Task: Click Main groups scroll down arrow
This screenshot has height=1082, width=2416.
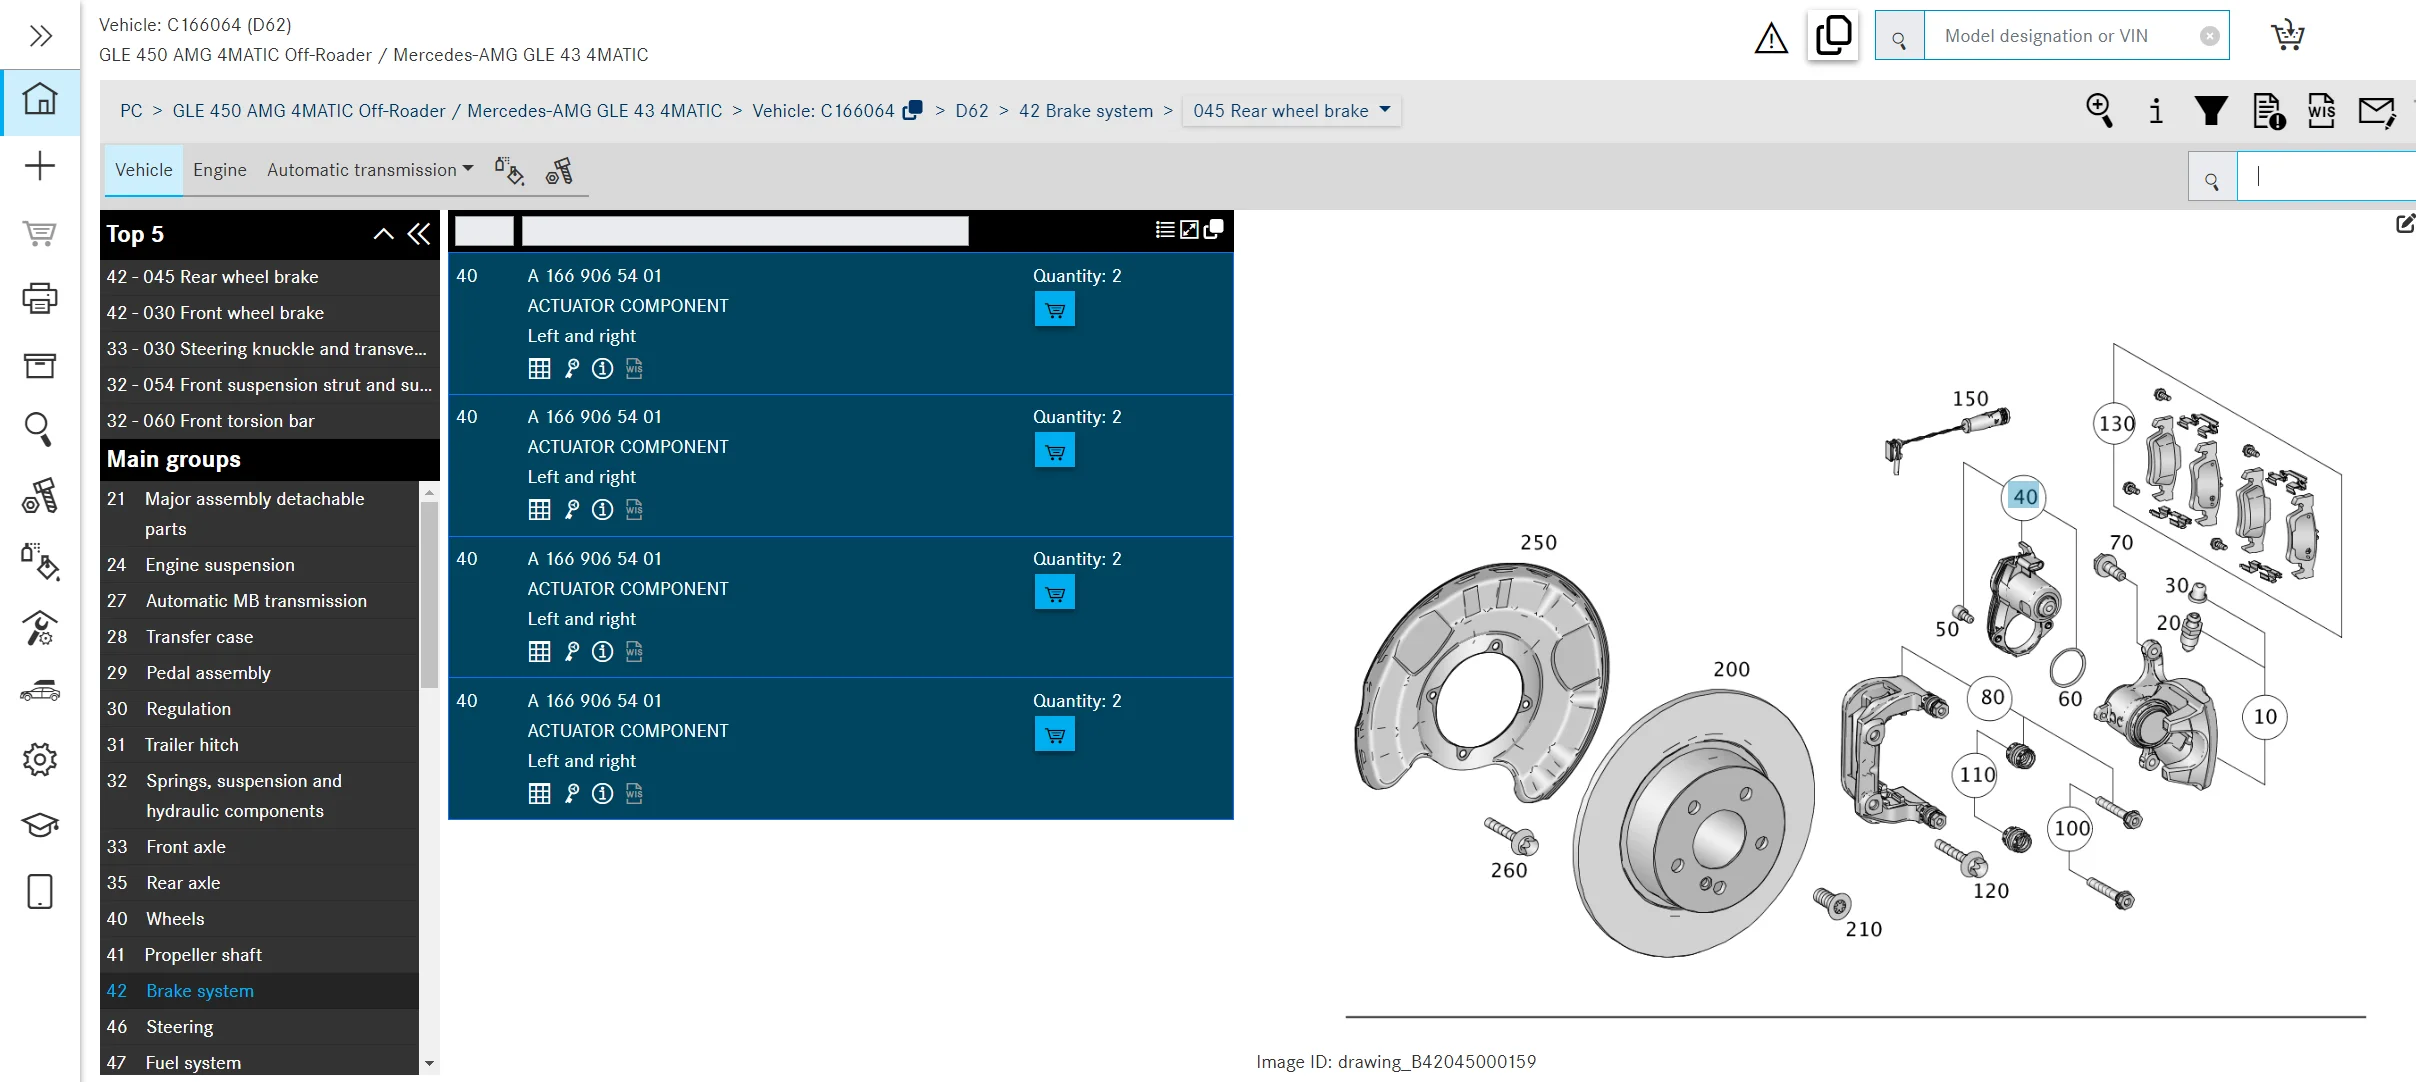Action: point(429,1063)
